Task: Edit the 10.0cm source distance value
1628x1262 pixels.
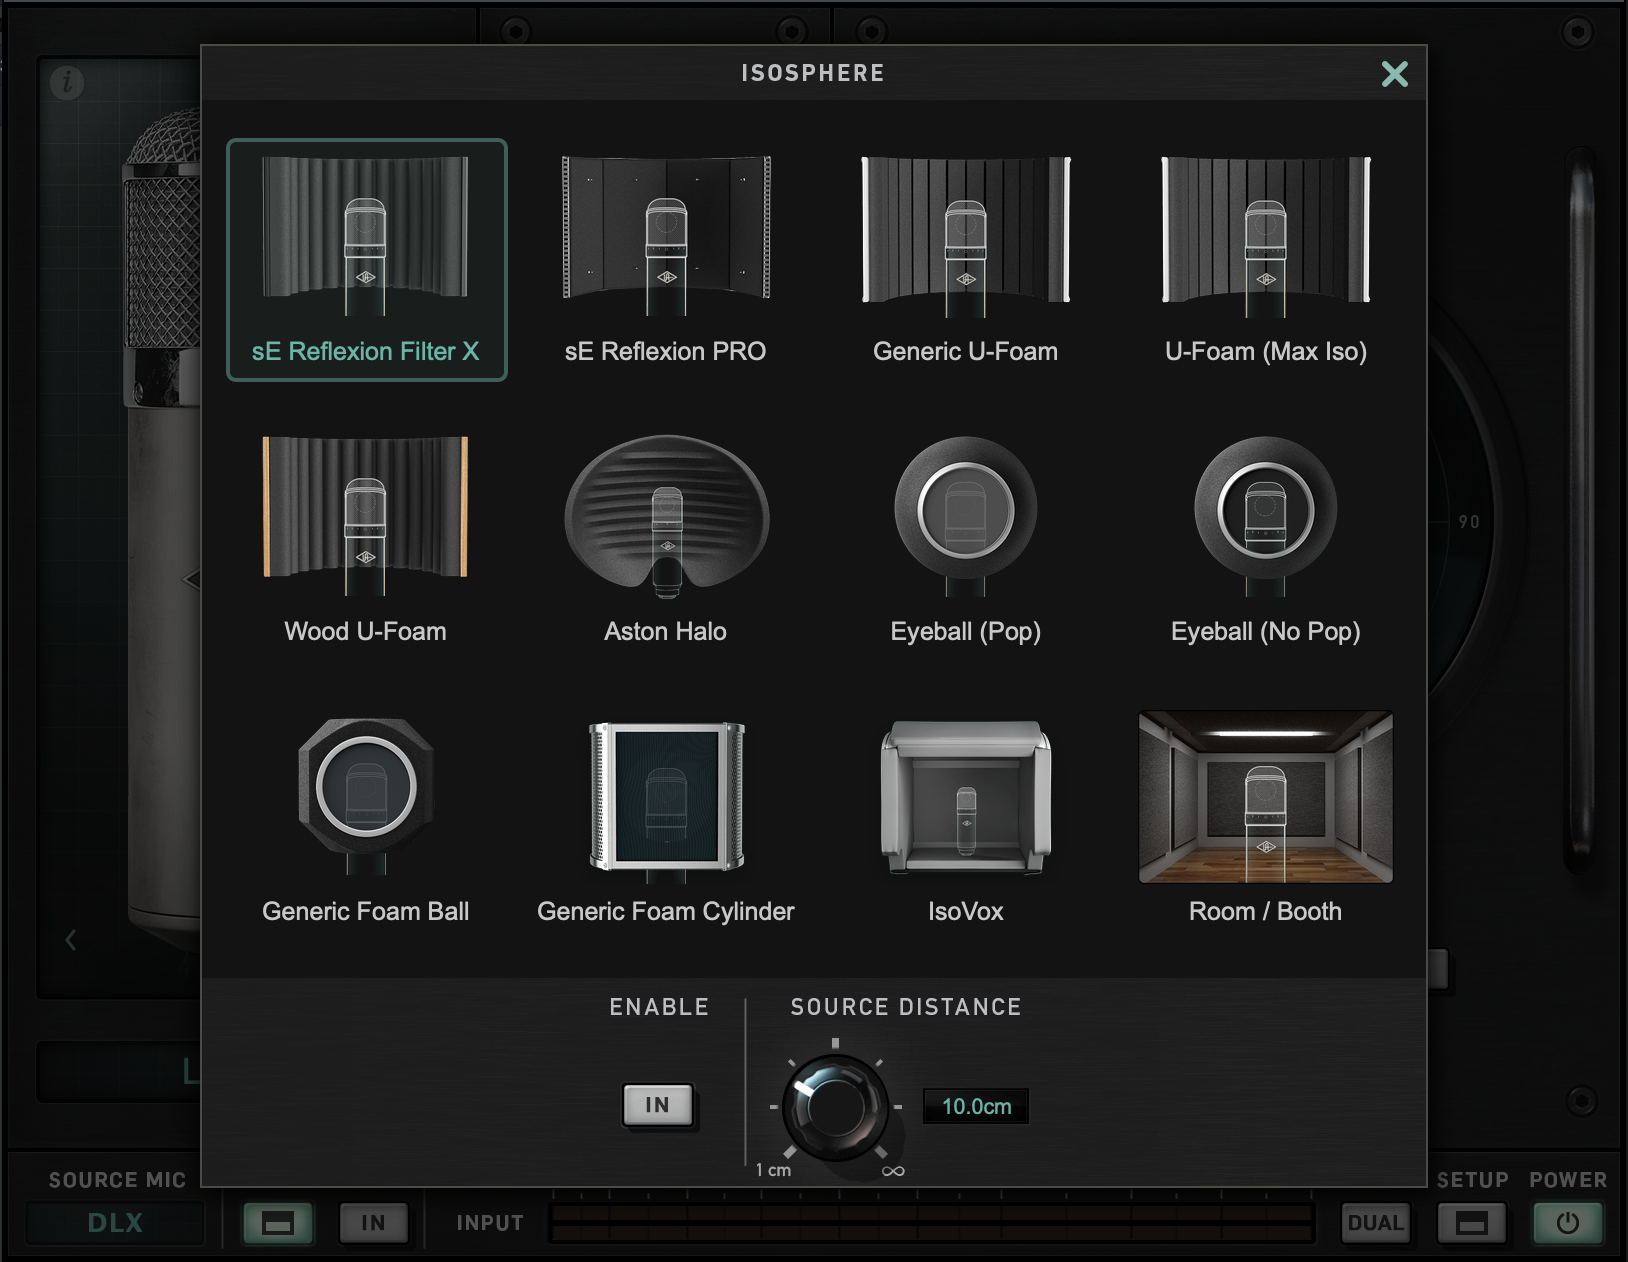Action: 976,1106
